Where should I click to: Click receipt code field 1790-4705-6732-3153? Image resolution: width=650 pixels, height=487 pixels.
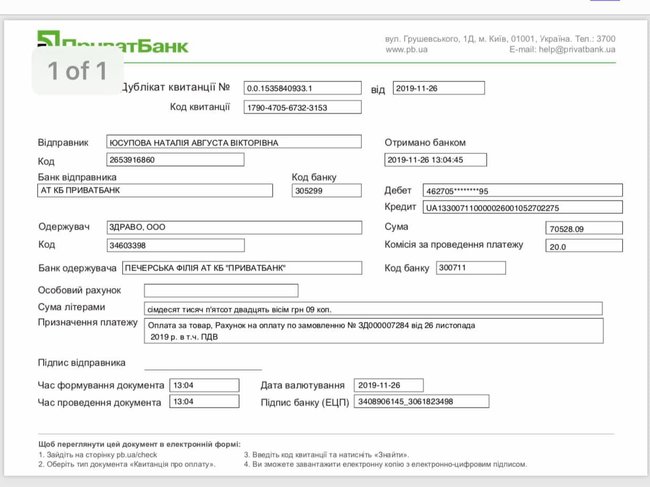pos(303,107)
